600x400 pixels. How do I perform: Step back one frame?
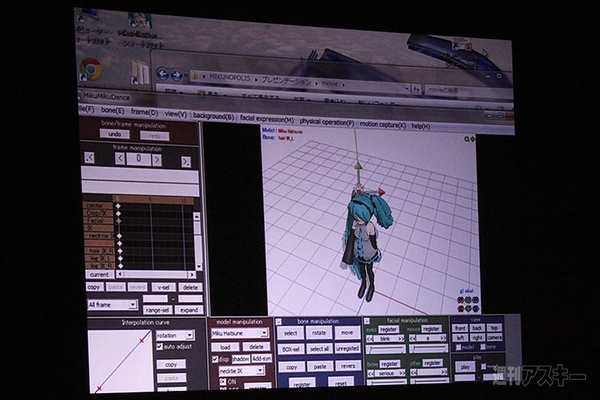point(120,158)
